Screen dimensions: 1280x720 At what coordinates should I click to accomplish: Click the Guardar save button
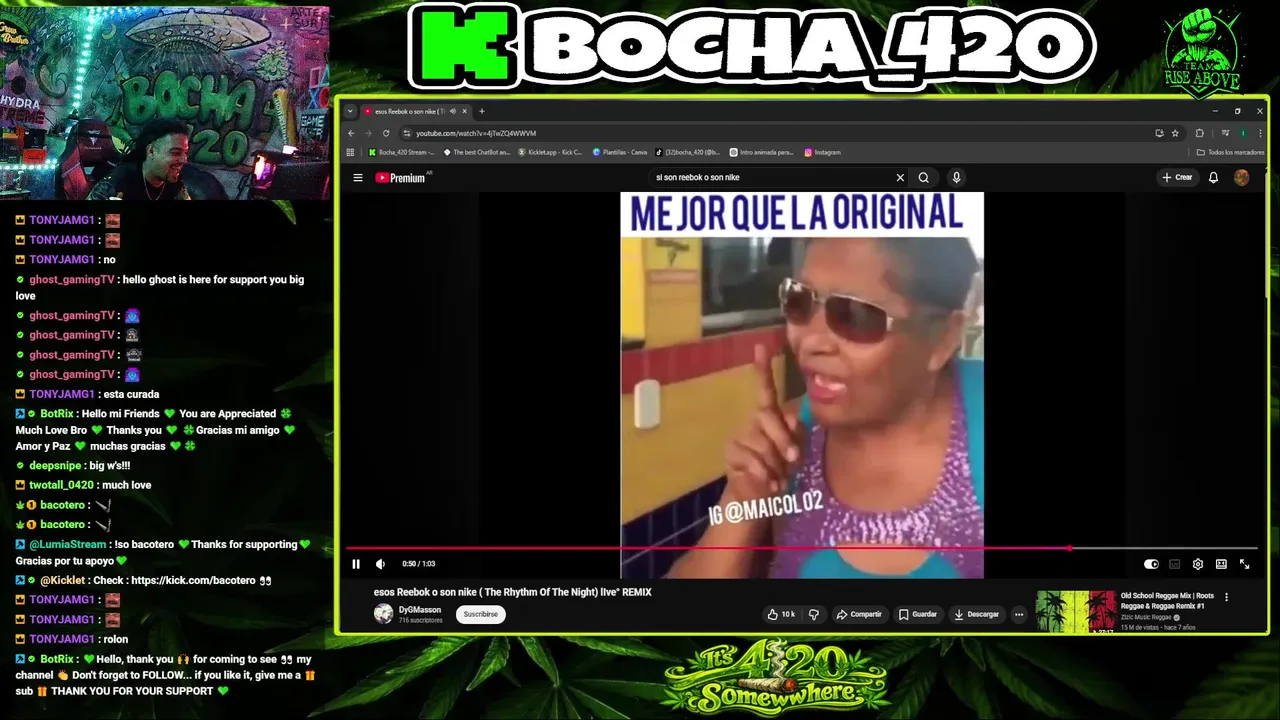(x=918, y=614)
